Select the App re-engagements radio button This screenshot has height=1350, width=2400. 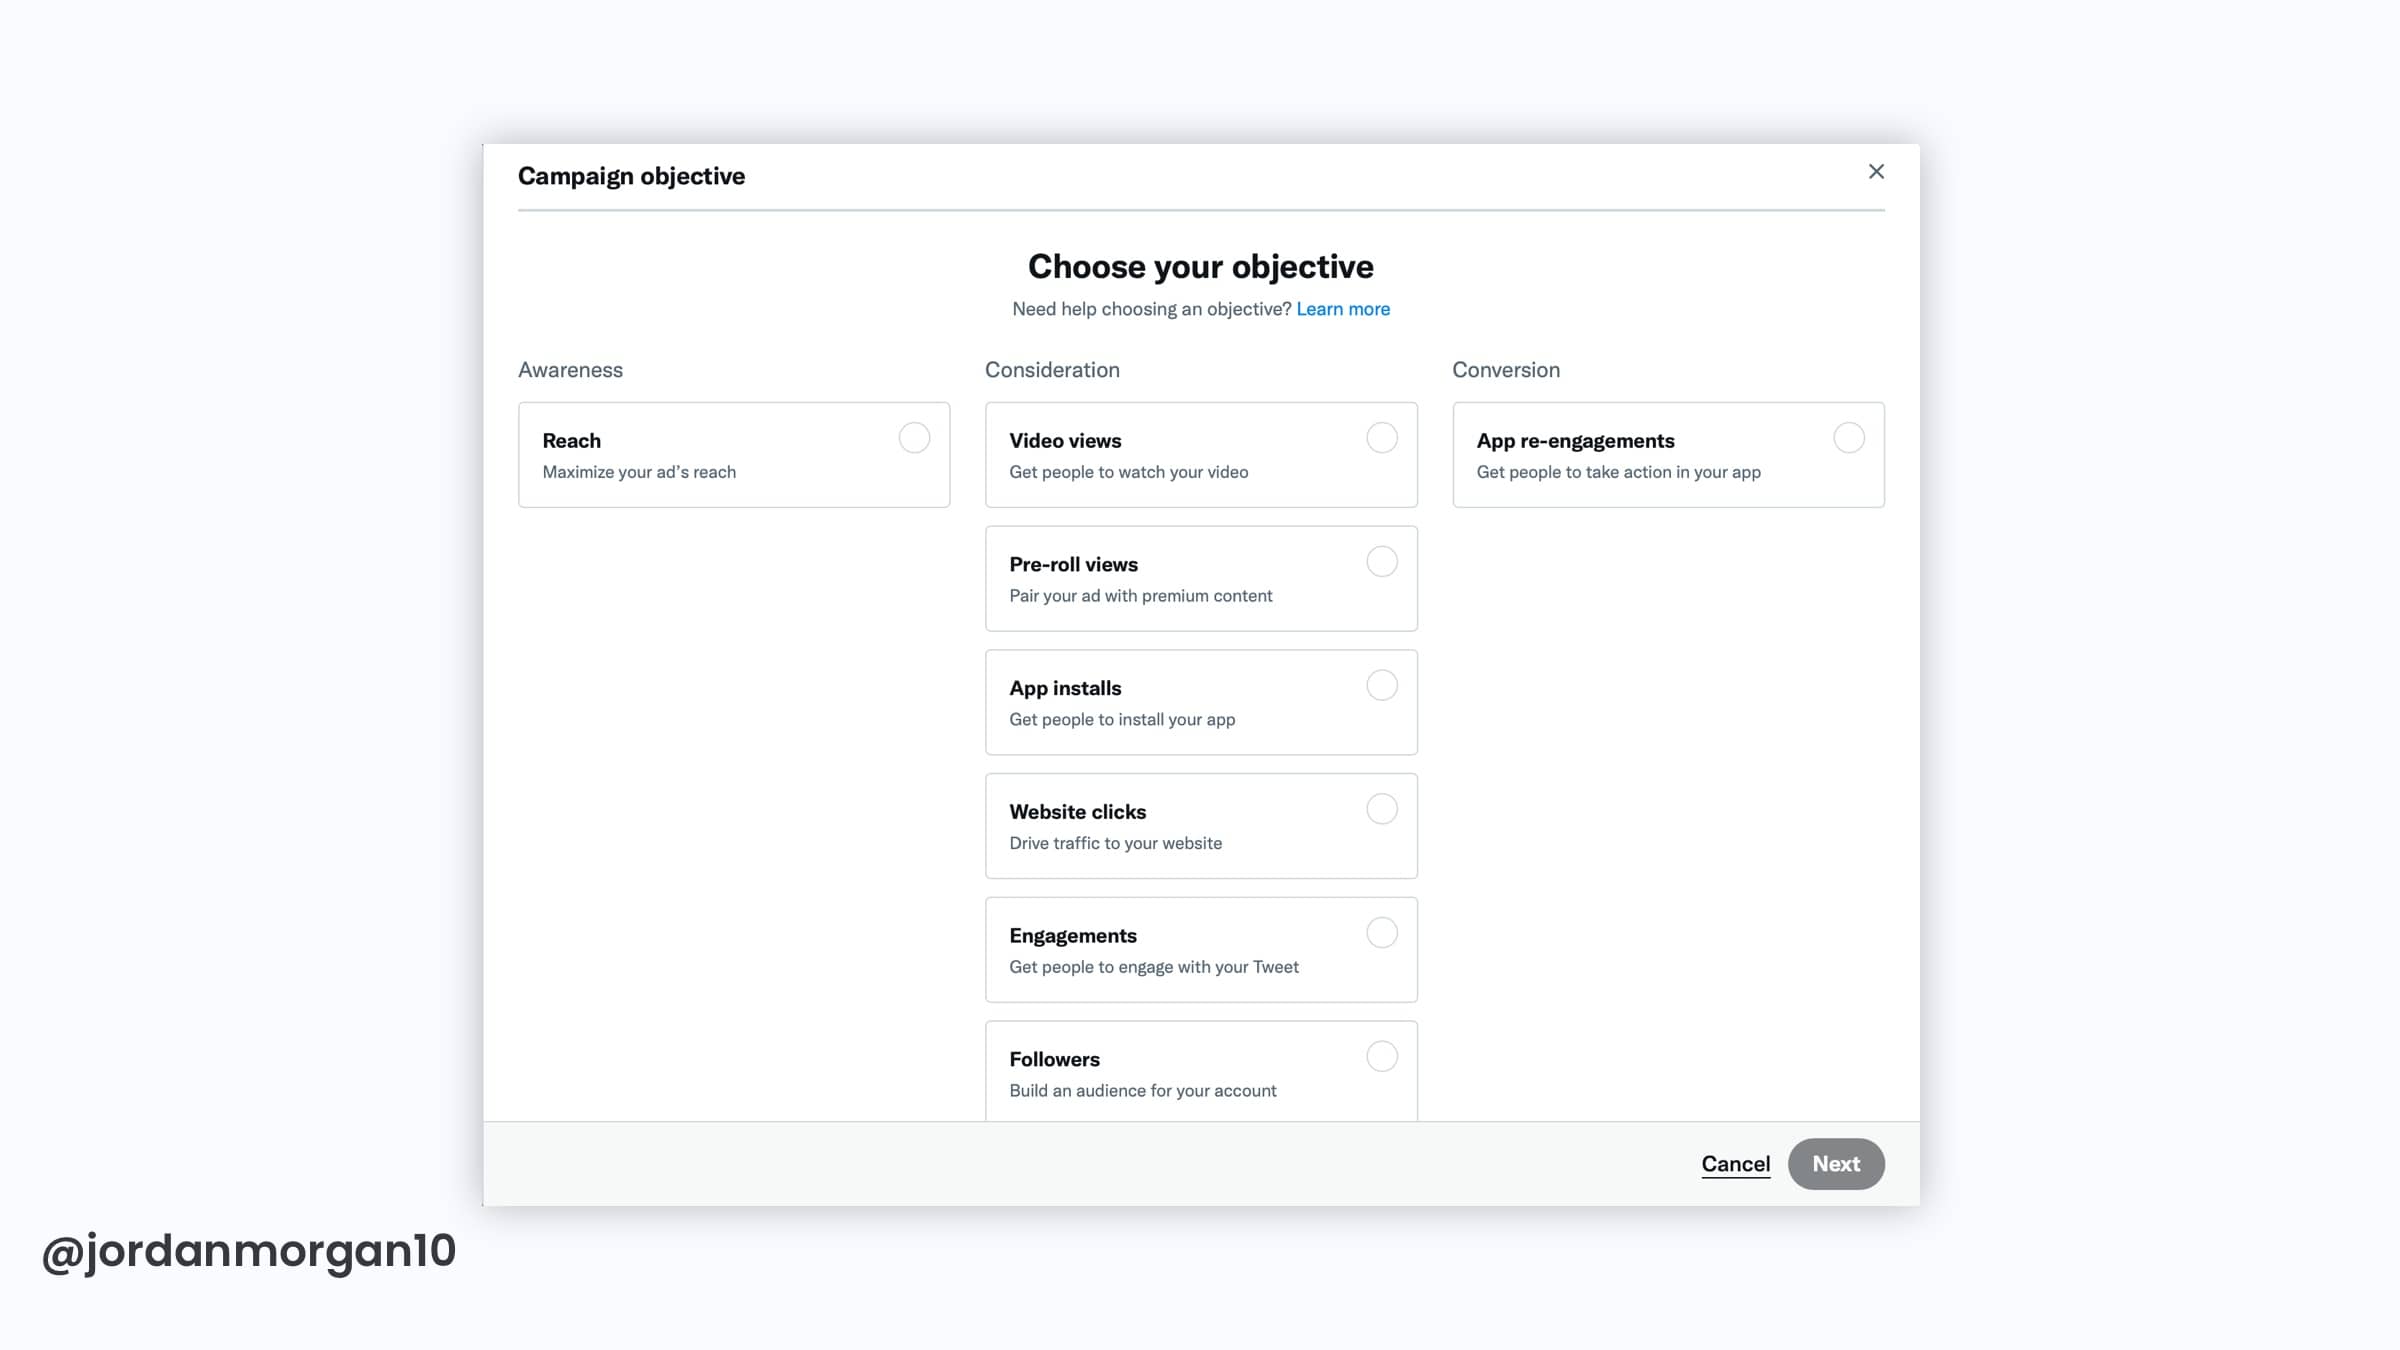pos(1848,437)
